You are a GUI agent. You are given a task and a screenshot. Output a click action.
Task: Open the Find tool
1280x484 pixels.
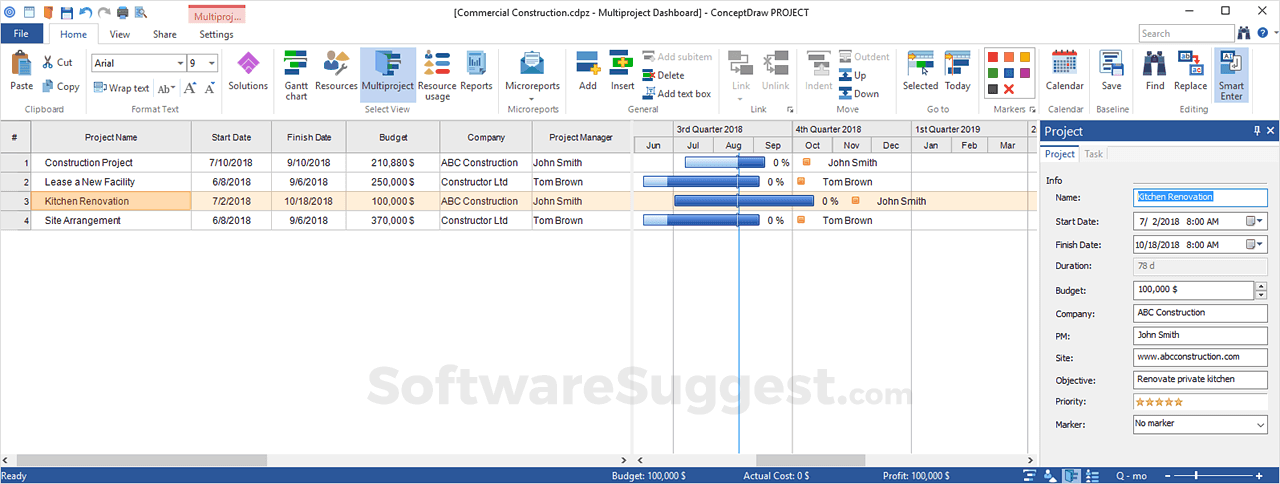pyautogui.click(x=1155, y=71)
